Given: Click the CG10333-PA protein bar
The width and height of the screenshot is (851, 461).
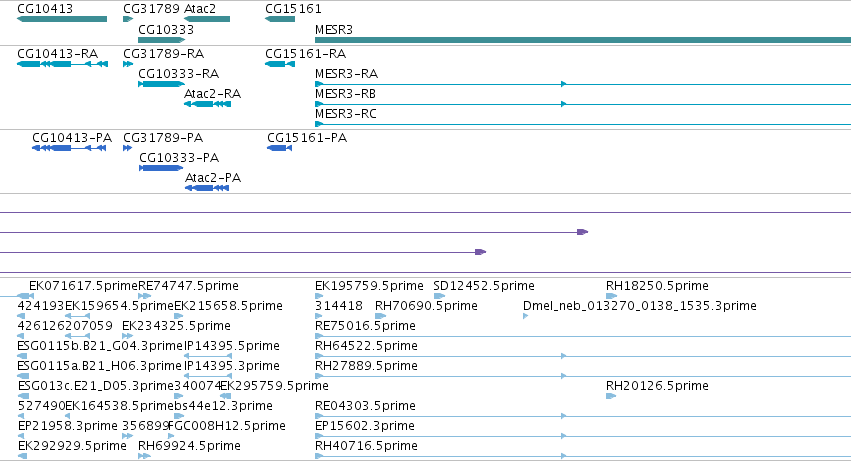Looking at the screenshot, I should click(x=161, y=168).
